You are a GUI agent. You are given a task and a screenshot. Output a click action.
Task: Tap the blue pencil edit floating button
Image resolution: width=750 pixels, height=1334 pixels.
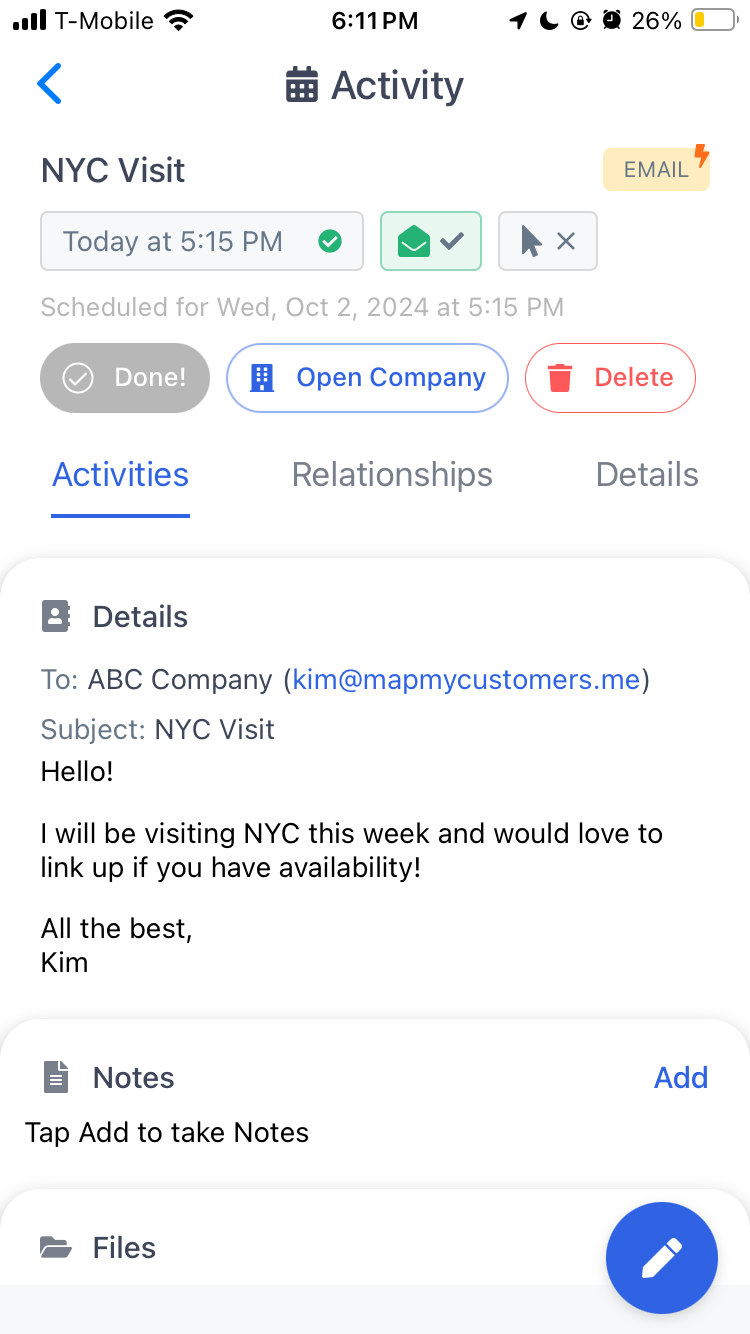(x=662, y=1258)
